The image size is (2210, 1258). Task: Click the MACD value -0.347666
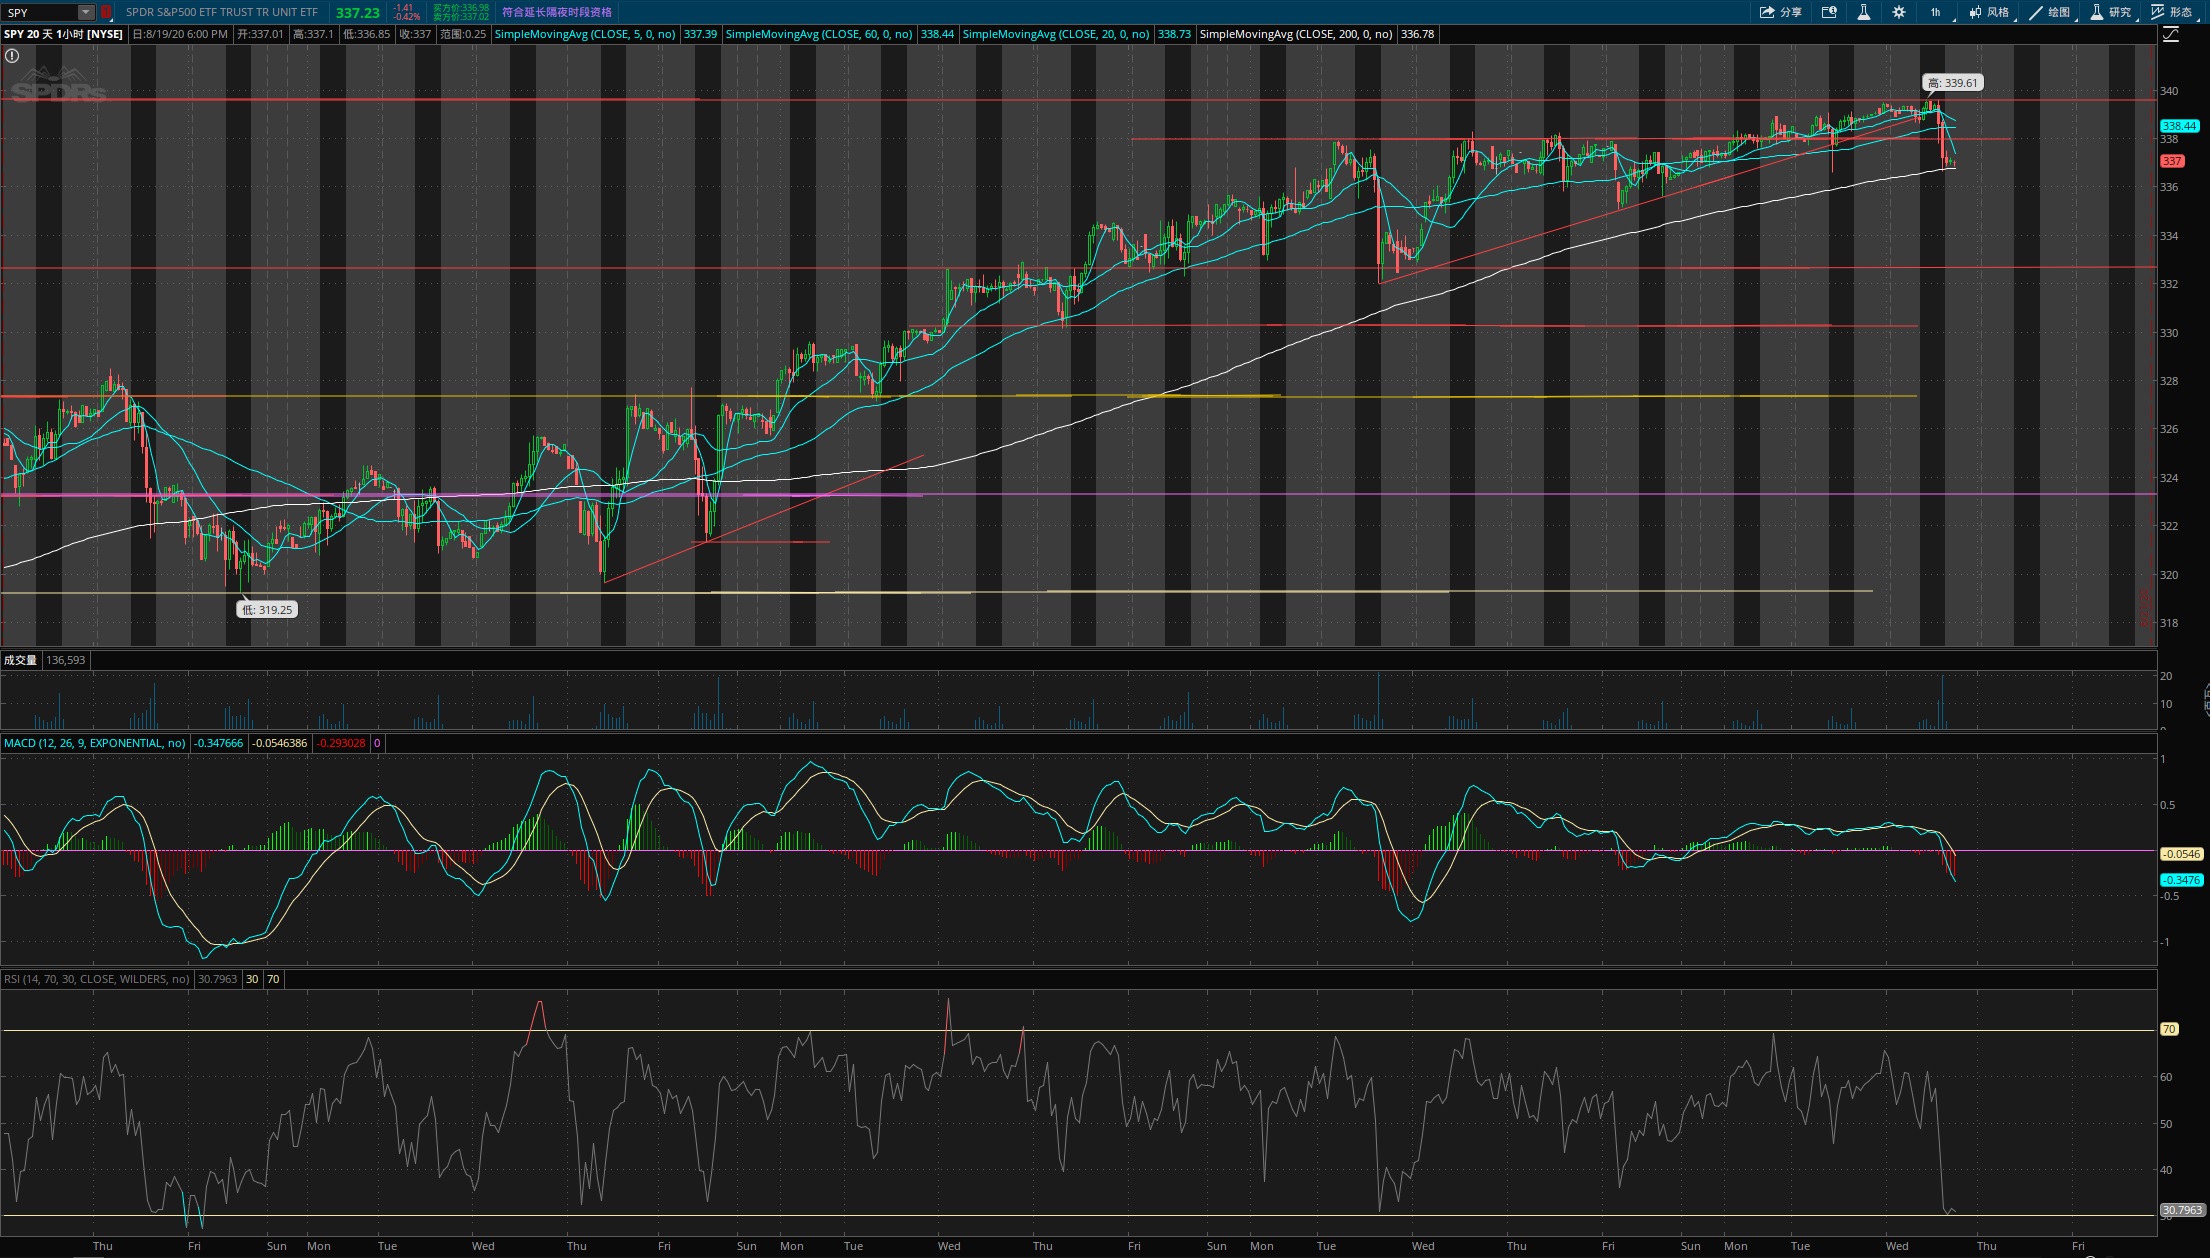click(x=219, y=743)
